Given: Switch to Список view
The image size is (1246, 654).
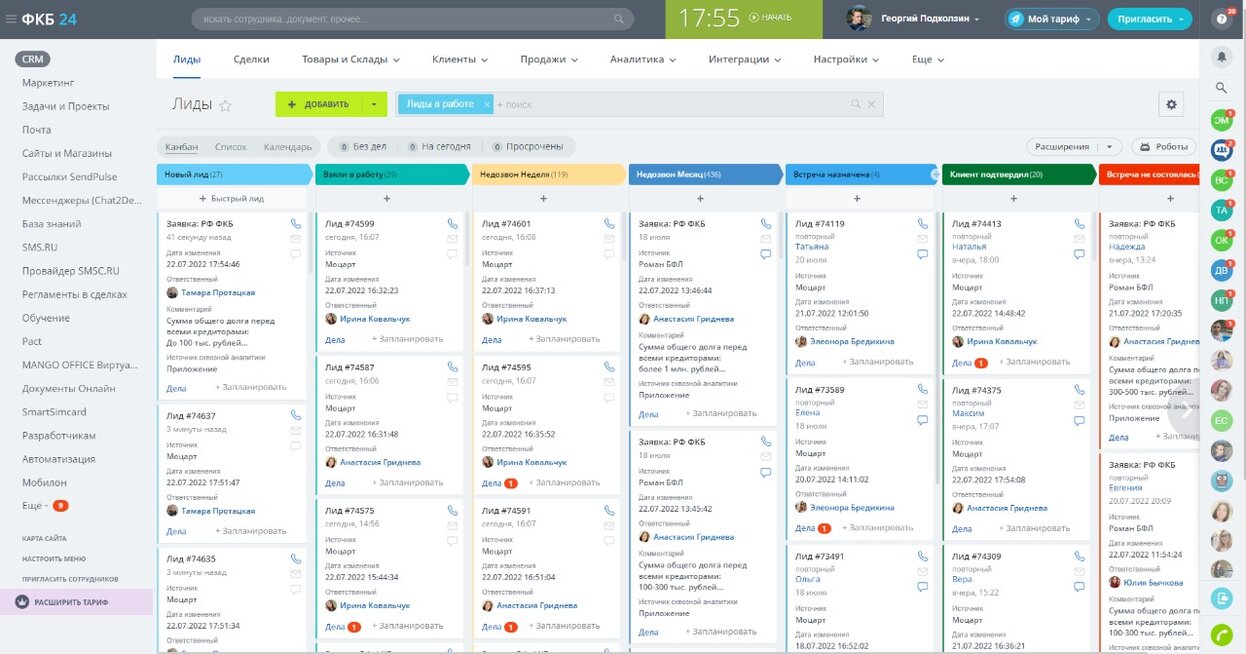Looking at the screenshot, I should coord(231,147).
